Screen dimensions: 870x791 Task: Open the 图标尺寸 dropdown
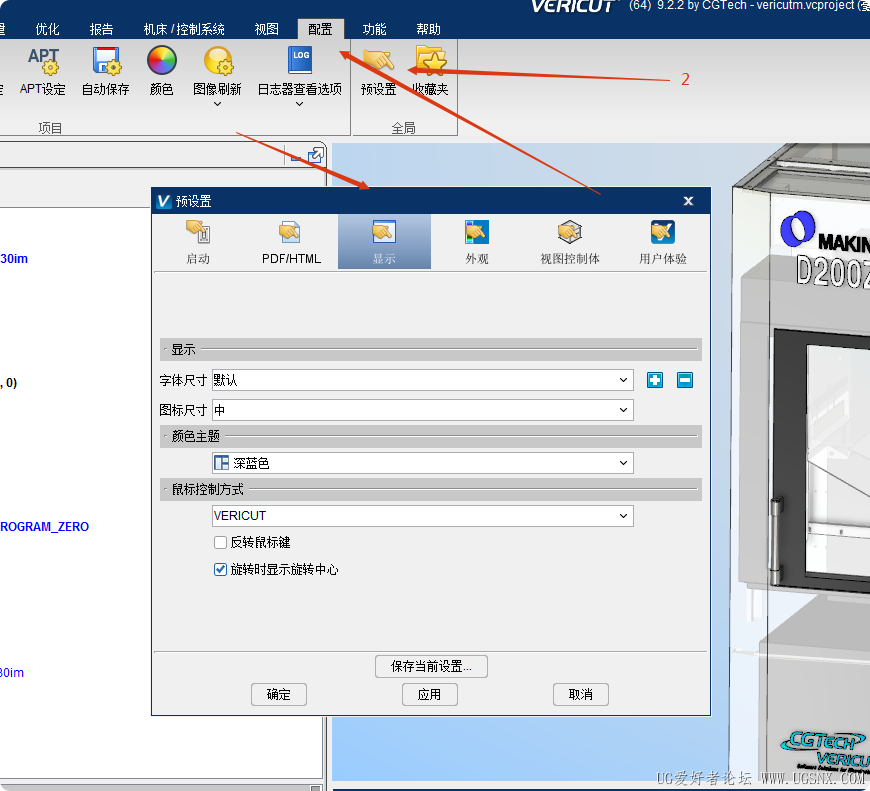[x=423, y=410]
